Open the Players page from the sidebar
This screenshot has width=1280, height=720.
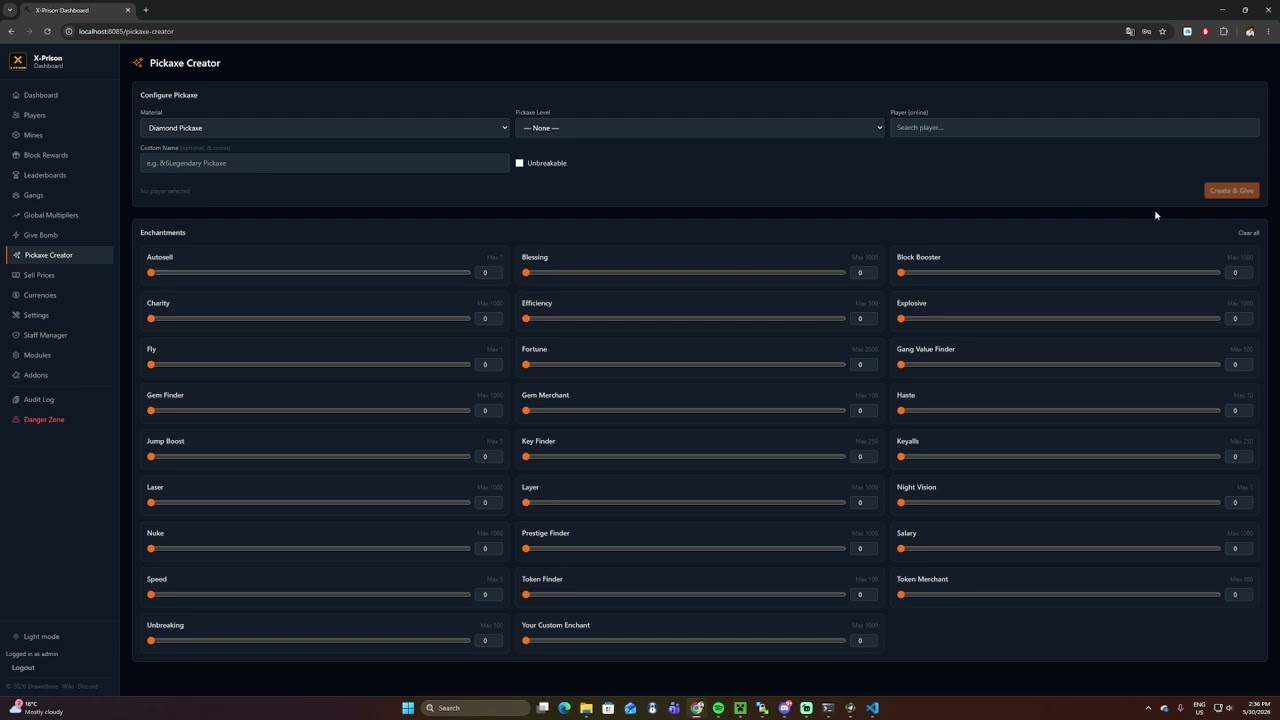(x=59, y=115)
